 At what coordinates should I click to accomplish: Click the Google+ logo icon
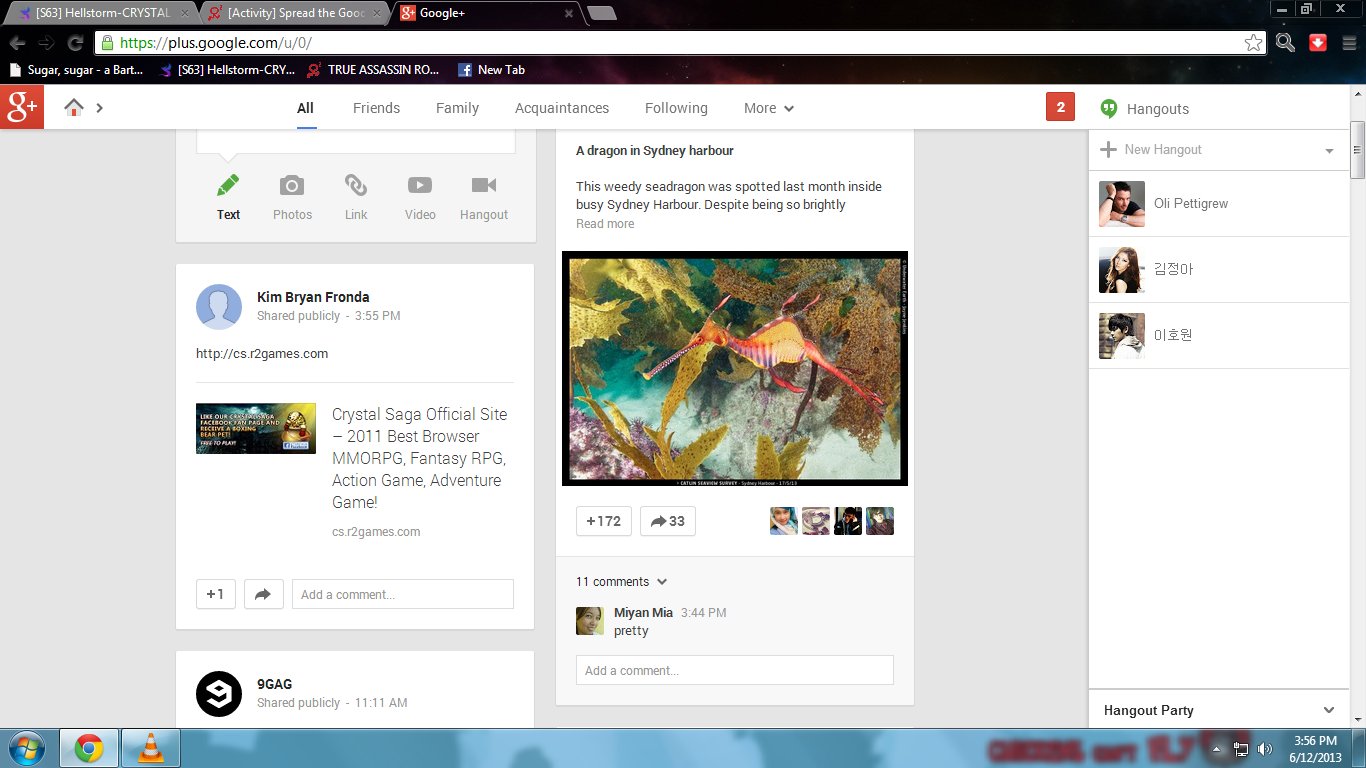22,108
